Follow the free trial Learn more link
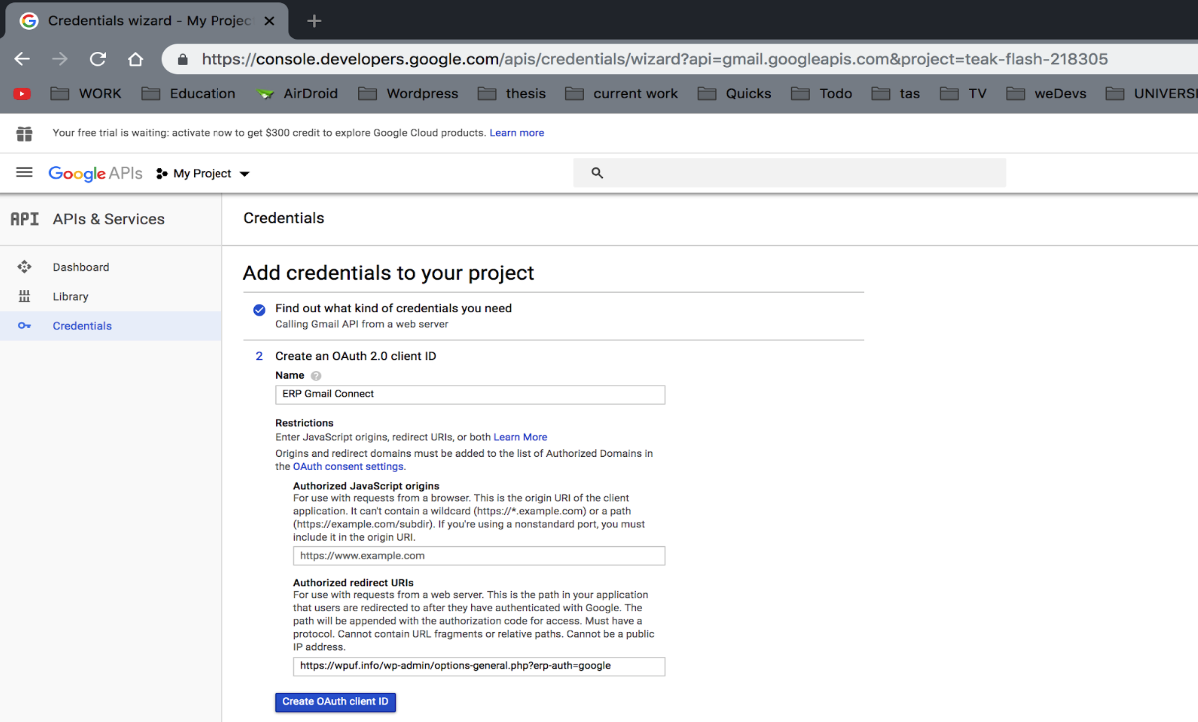Viewport: 1198px width, 722px height. pos(516,133)
